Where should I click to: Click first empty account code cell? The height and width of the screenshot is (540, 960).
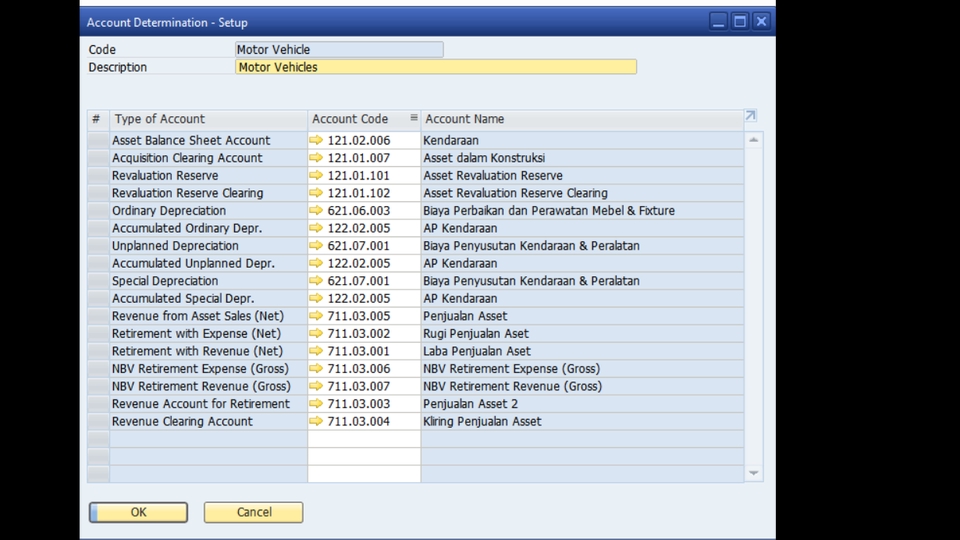(x=364, y=439)
